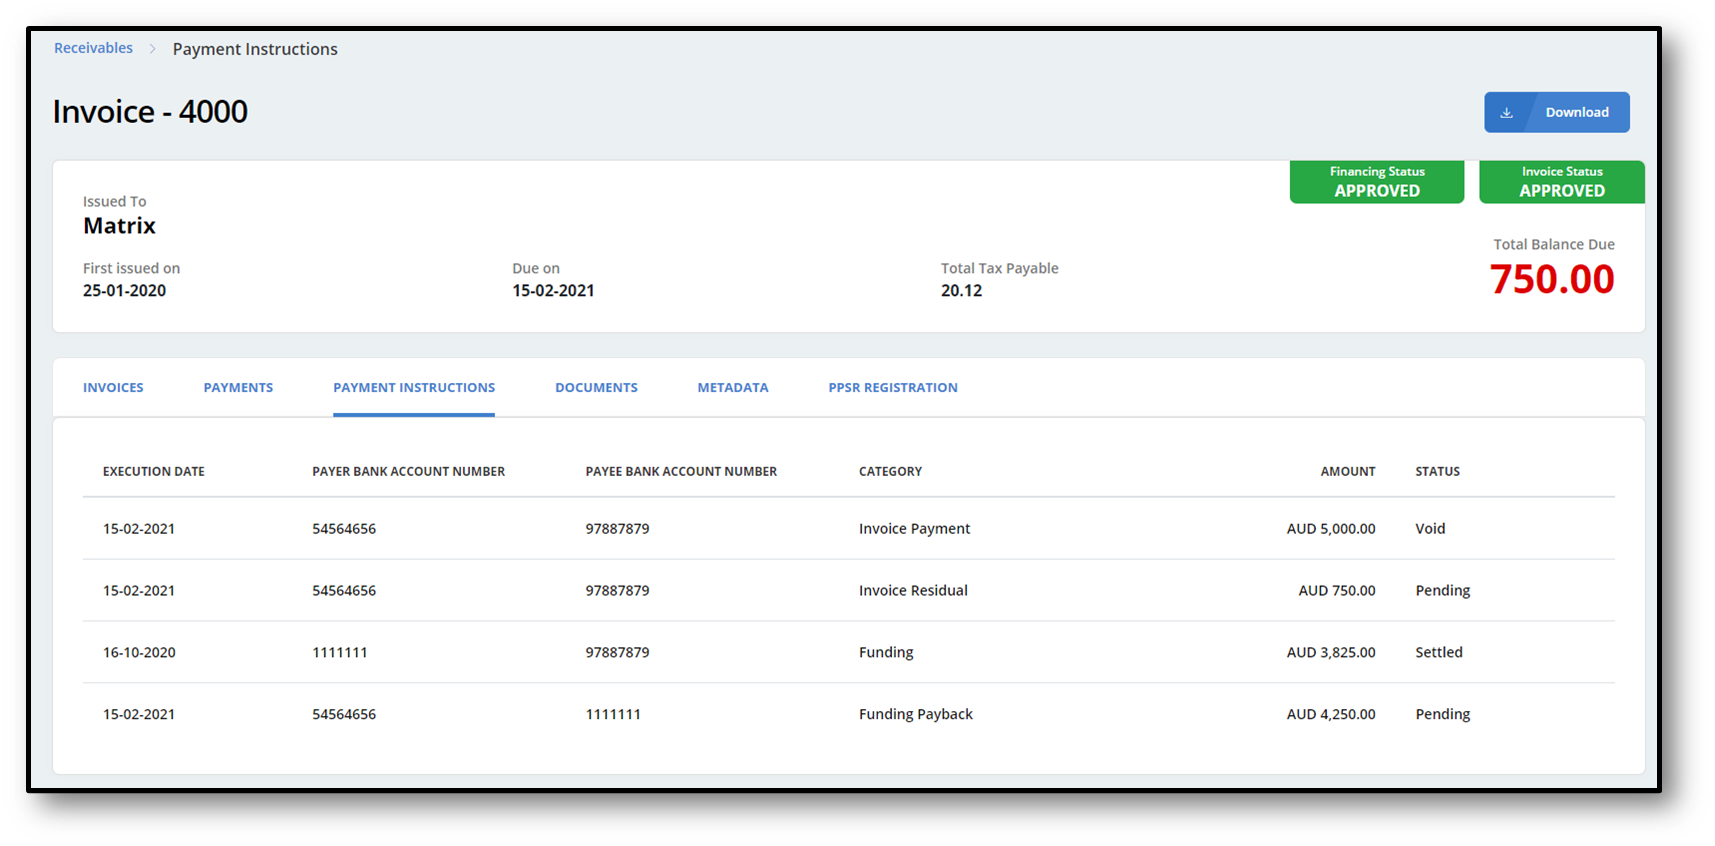Click payee account 97887879 in Invoice Payment row
Viewport: 1715px width, 846px height.
[x=617, y=529]
